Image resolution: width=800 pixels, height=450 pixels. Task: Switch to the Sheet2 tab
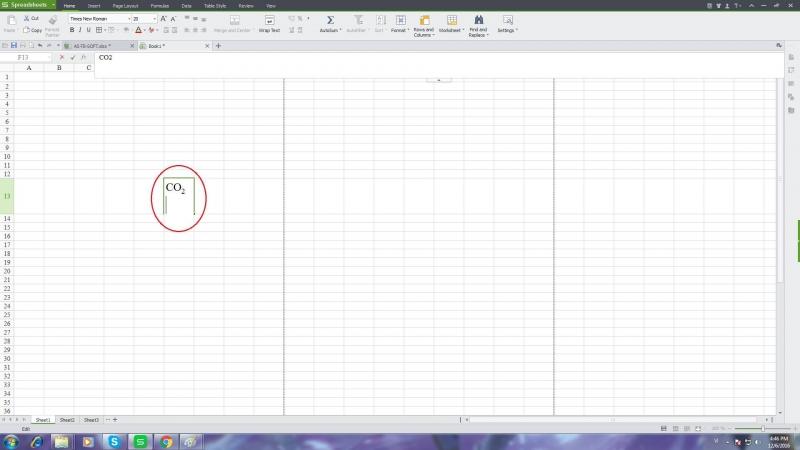[x=66, y=420]
